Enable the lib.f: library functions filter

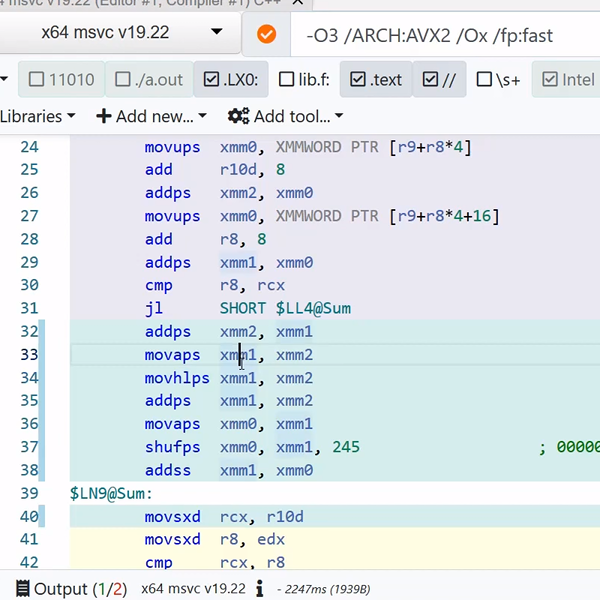click(x=301, y=80)
